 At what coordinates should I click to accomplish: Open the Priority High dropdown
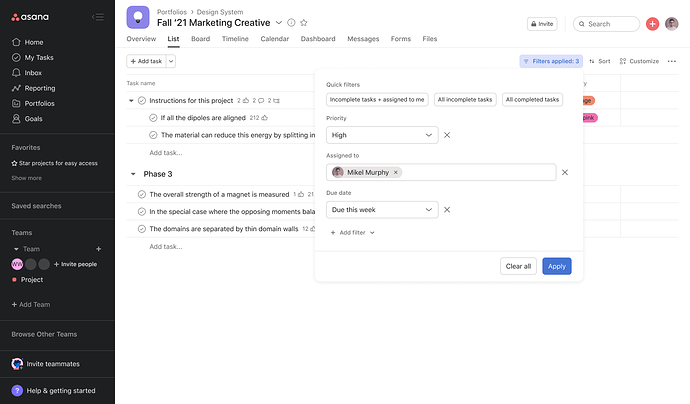382,135
